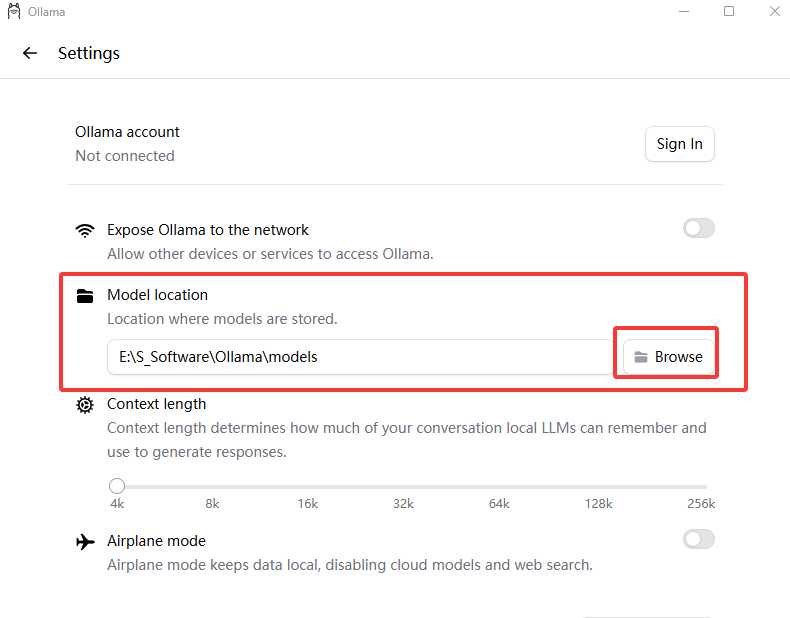Viewport: 790px width, 618px height.
Task: Click the airplane icon beside Airplane mode
Action: pos(85,541)
